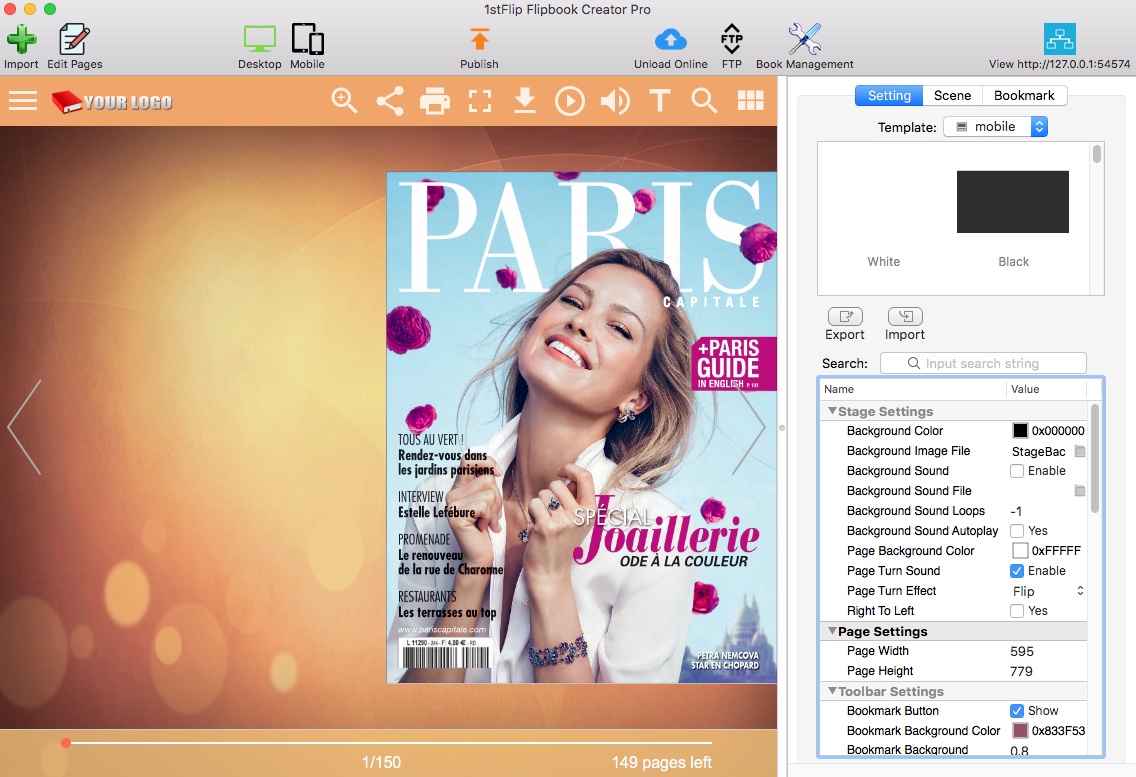Screen dimensions: 1136x777
Task: Click the text select T icon
Action: [660, 101]
